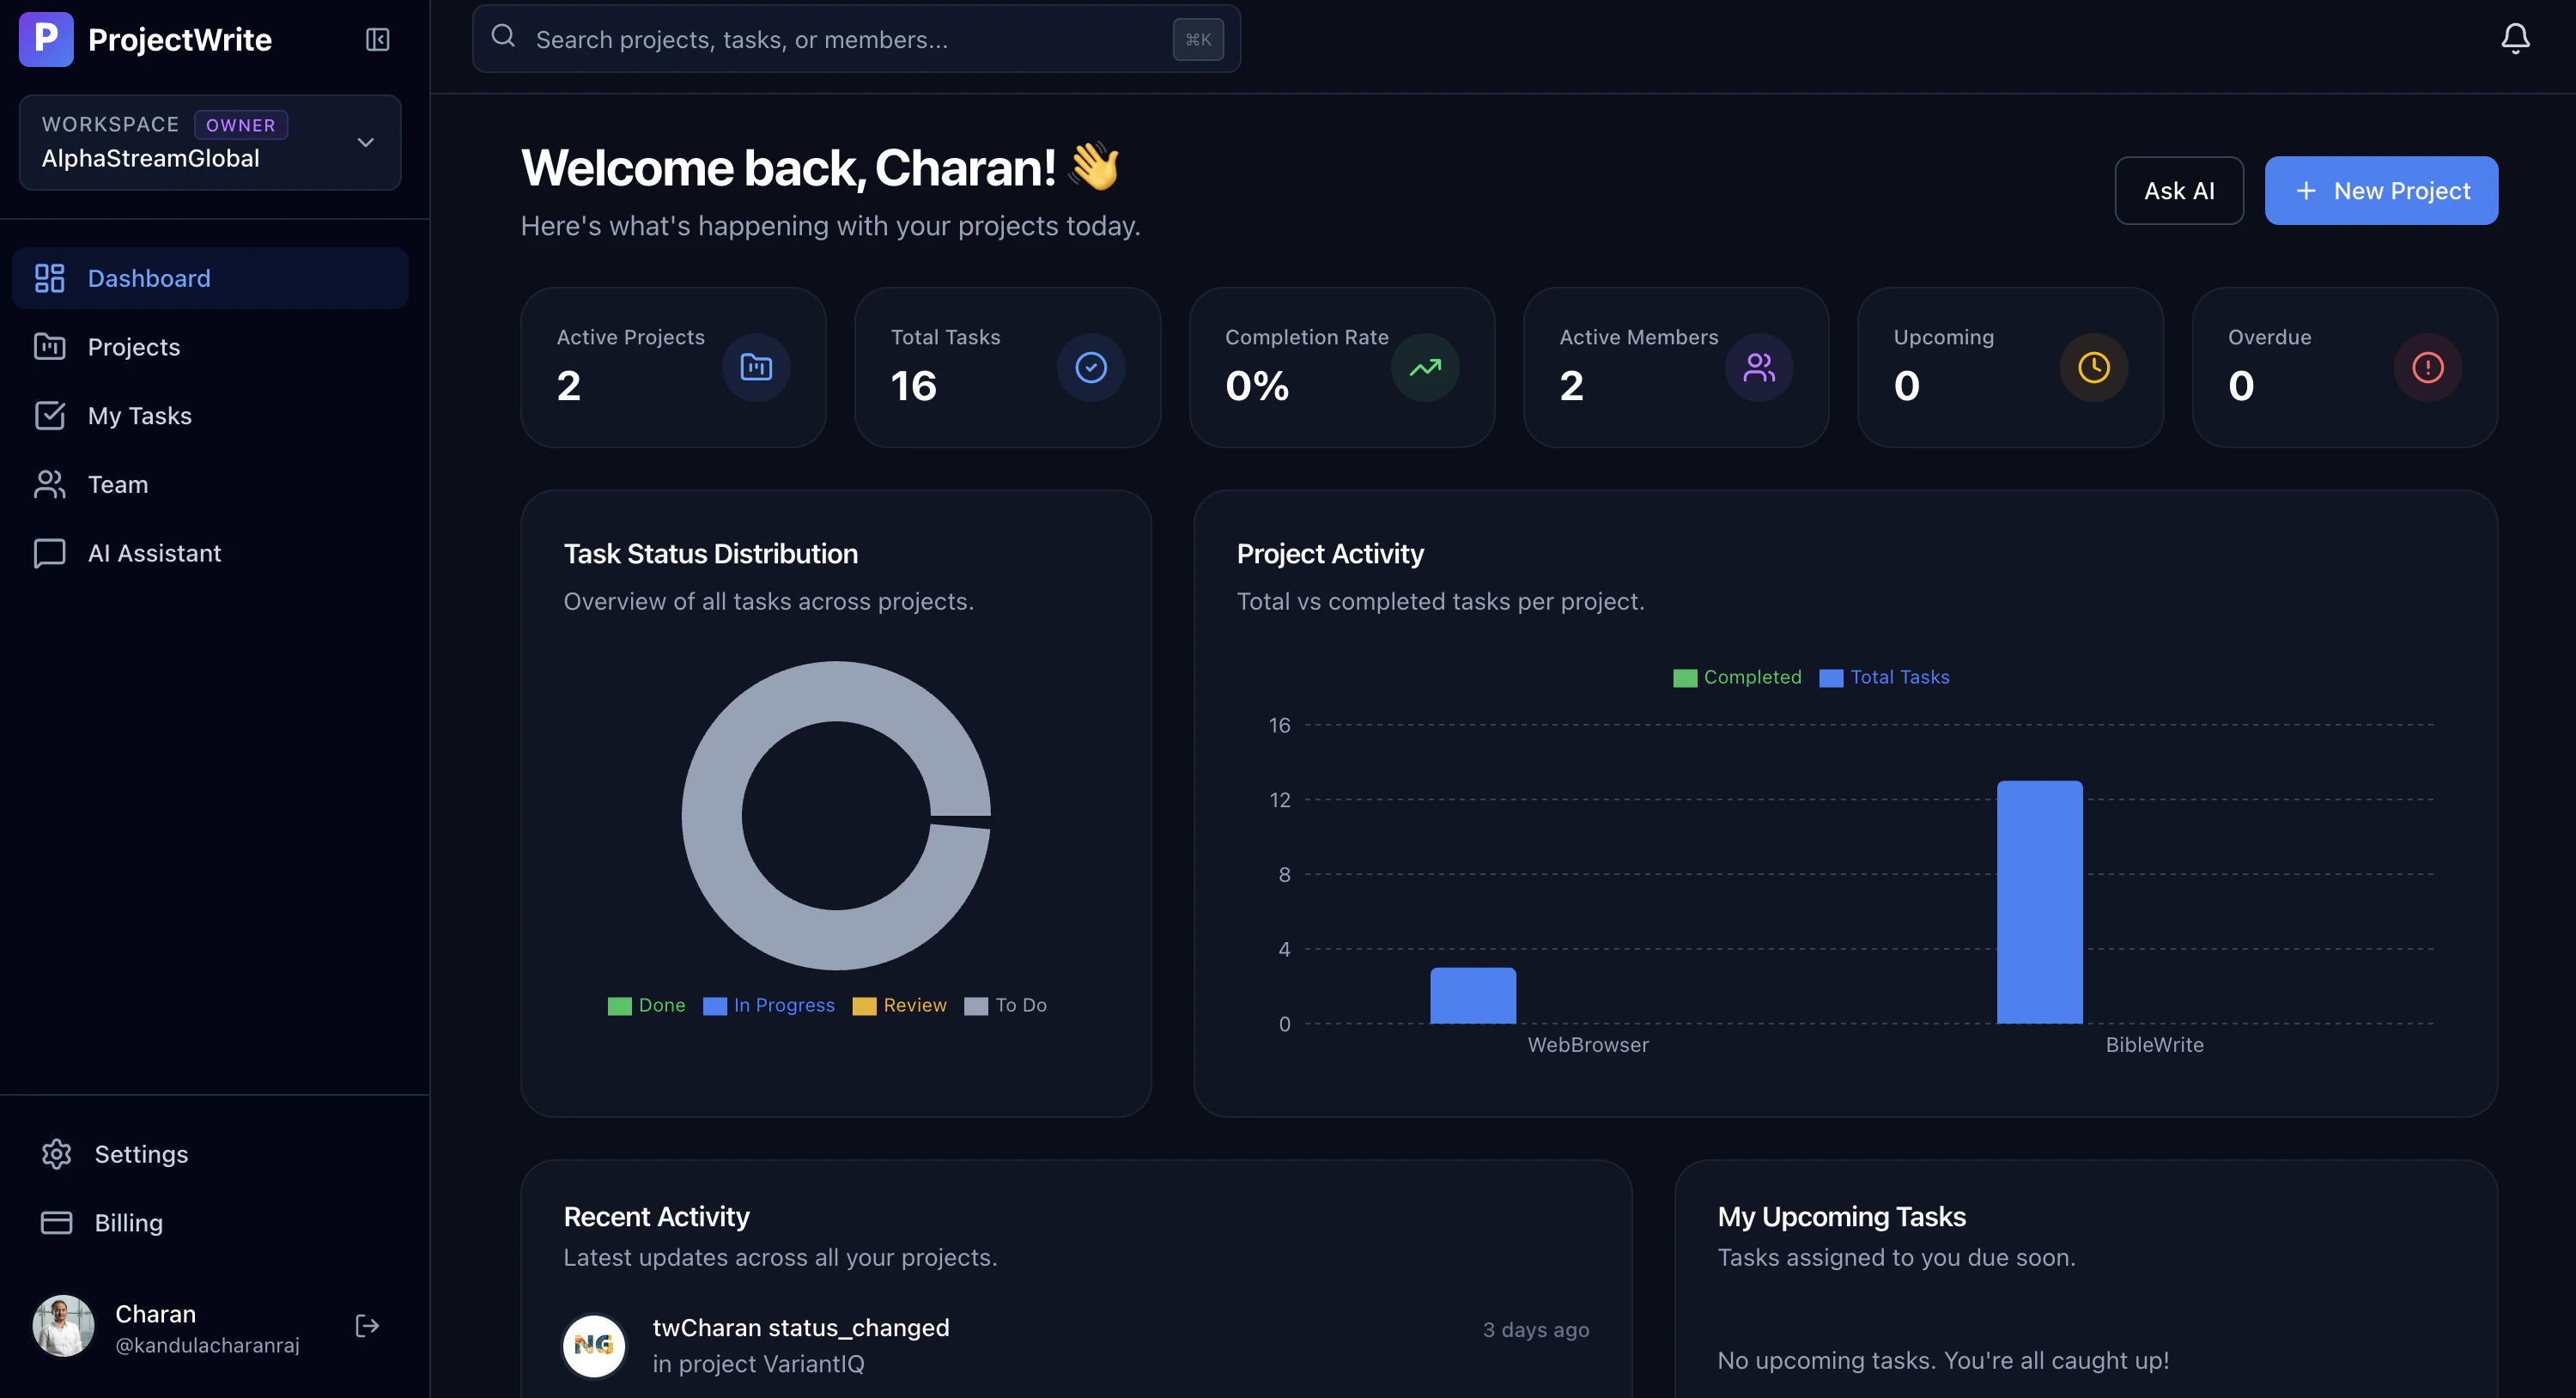Screen dimensions: 2576x1398
Task: Click the Active Members people icon
Action: [x=1758, y=367]
